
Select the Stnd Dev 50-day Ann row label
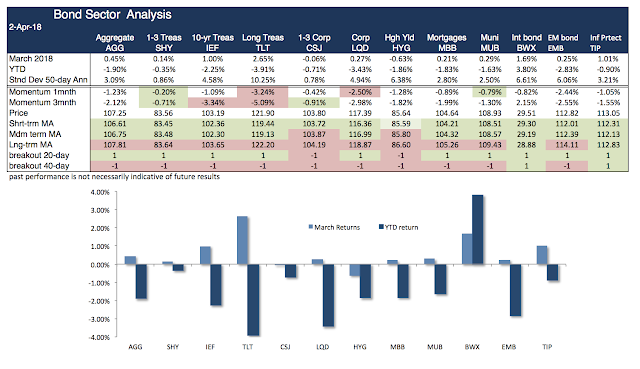click(48, 80)
